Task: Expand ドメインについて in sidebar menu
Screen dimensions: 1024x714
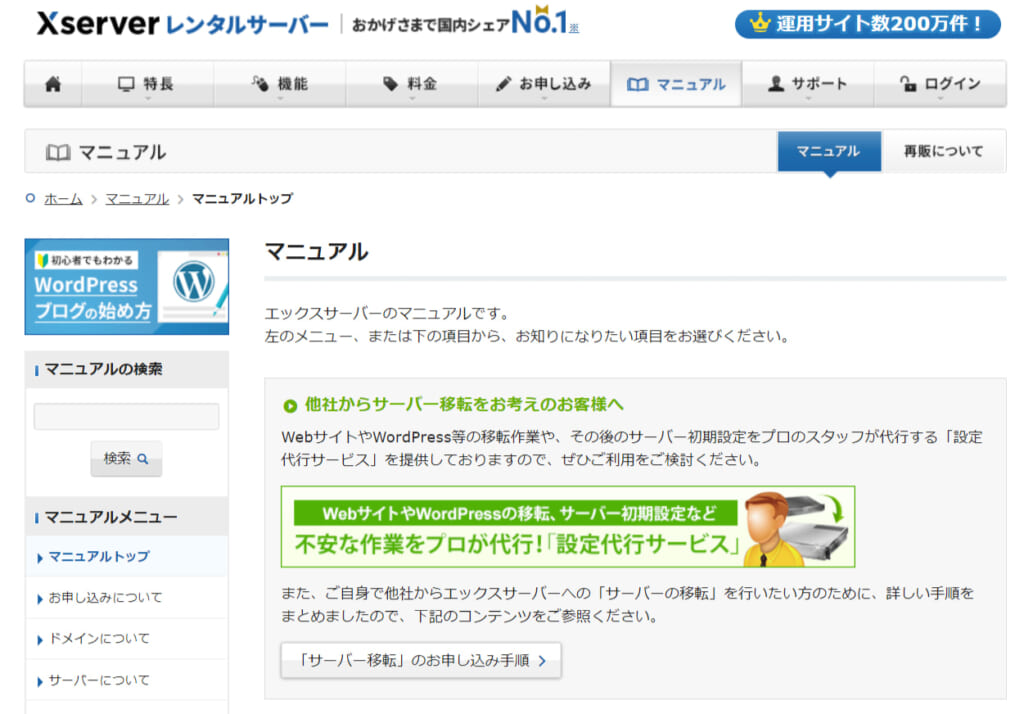Action: tap(99, 639)
